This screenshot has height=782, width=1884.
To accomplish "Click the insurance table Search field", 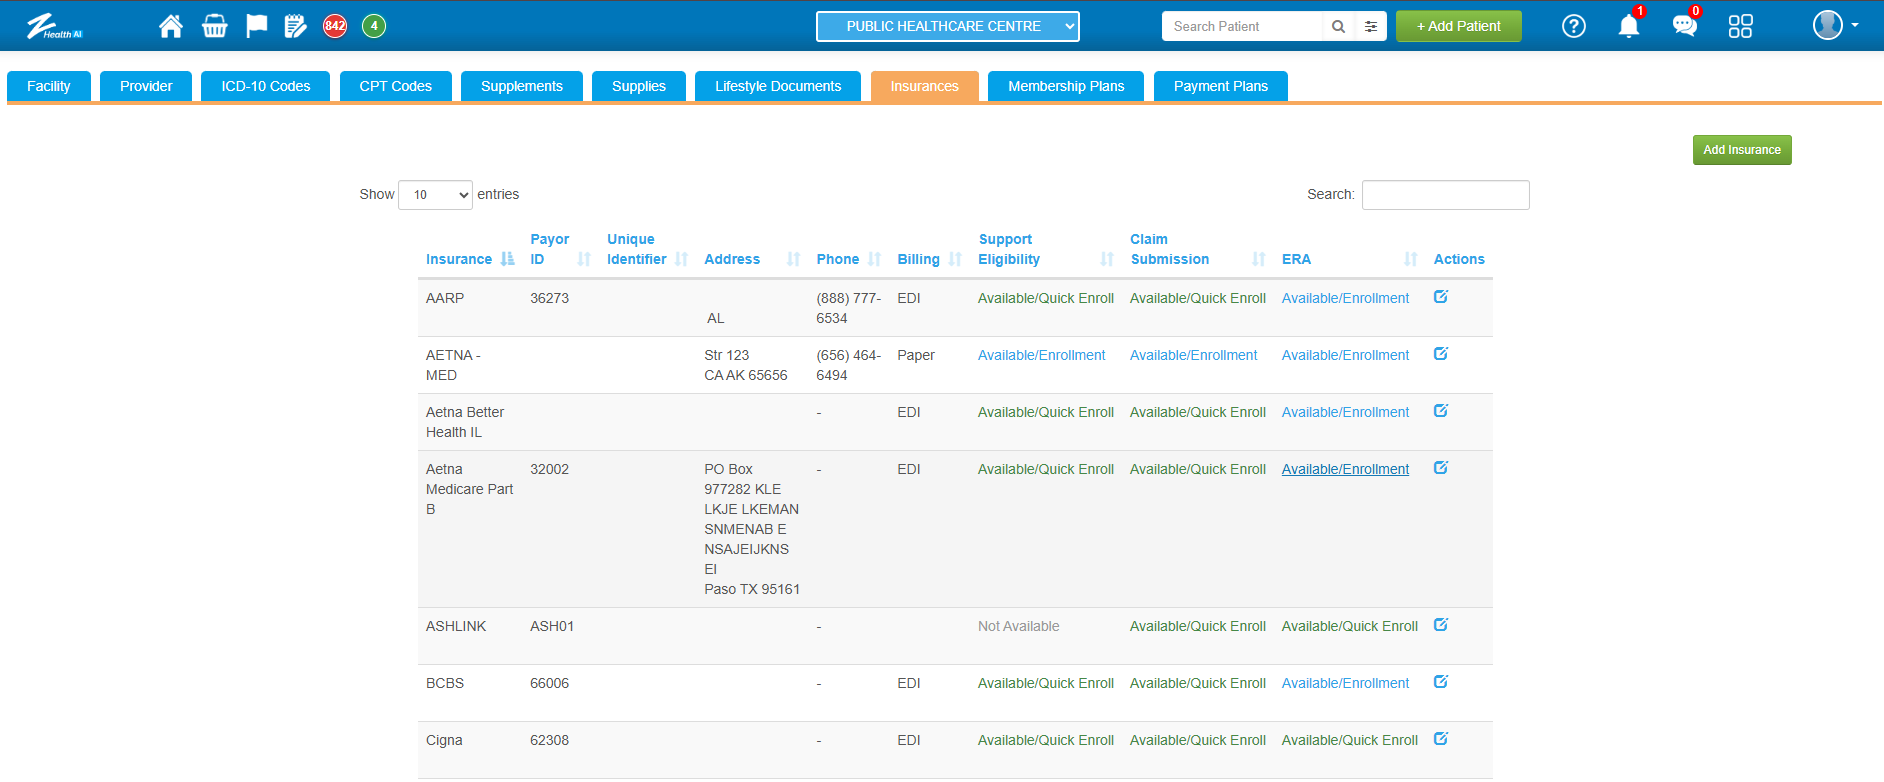I will pos(1445,195).
